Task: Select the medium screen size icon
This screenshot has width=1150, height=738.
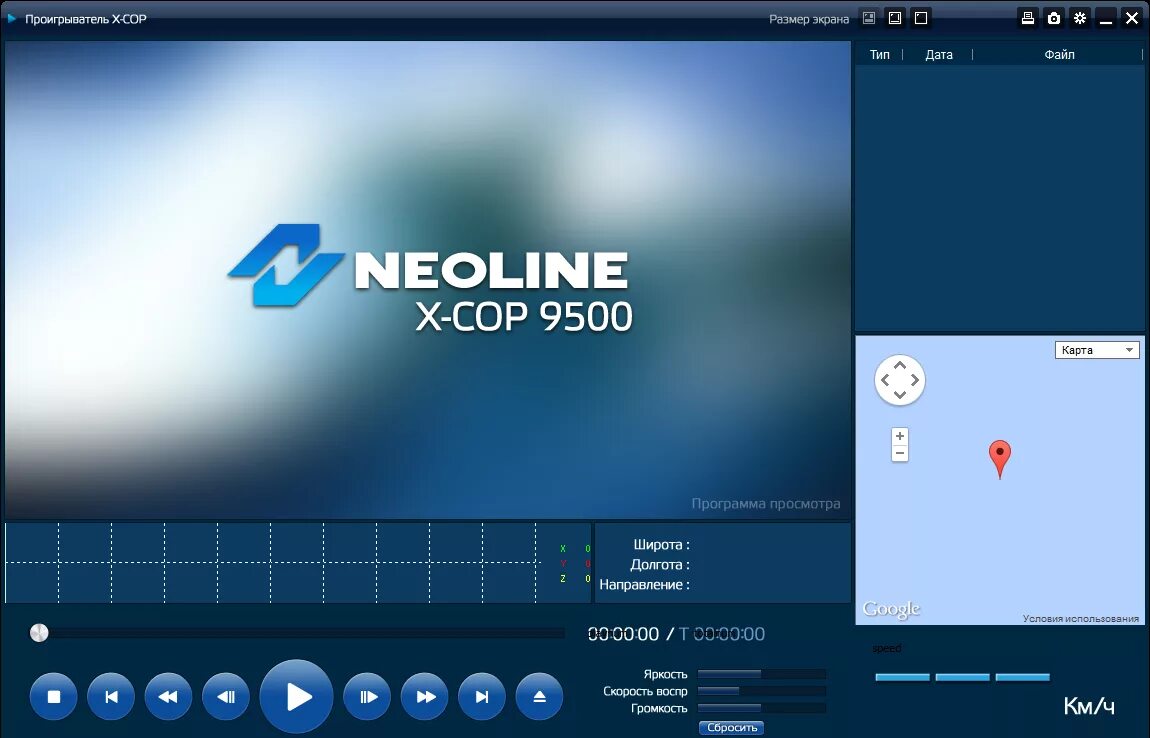Action: click(x=895, y=18)
